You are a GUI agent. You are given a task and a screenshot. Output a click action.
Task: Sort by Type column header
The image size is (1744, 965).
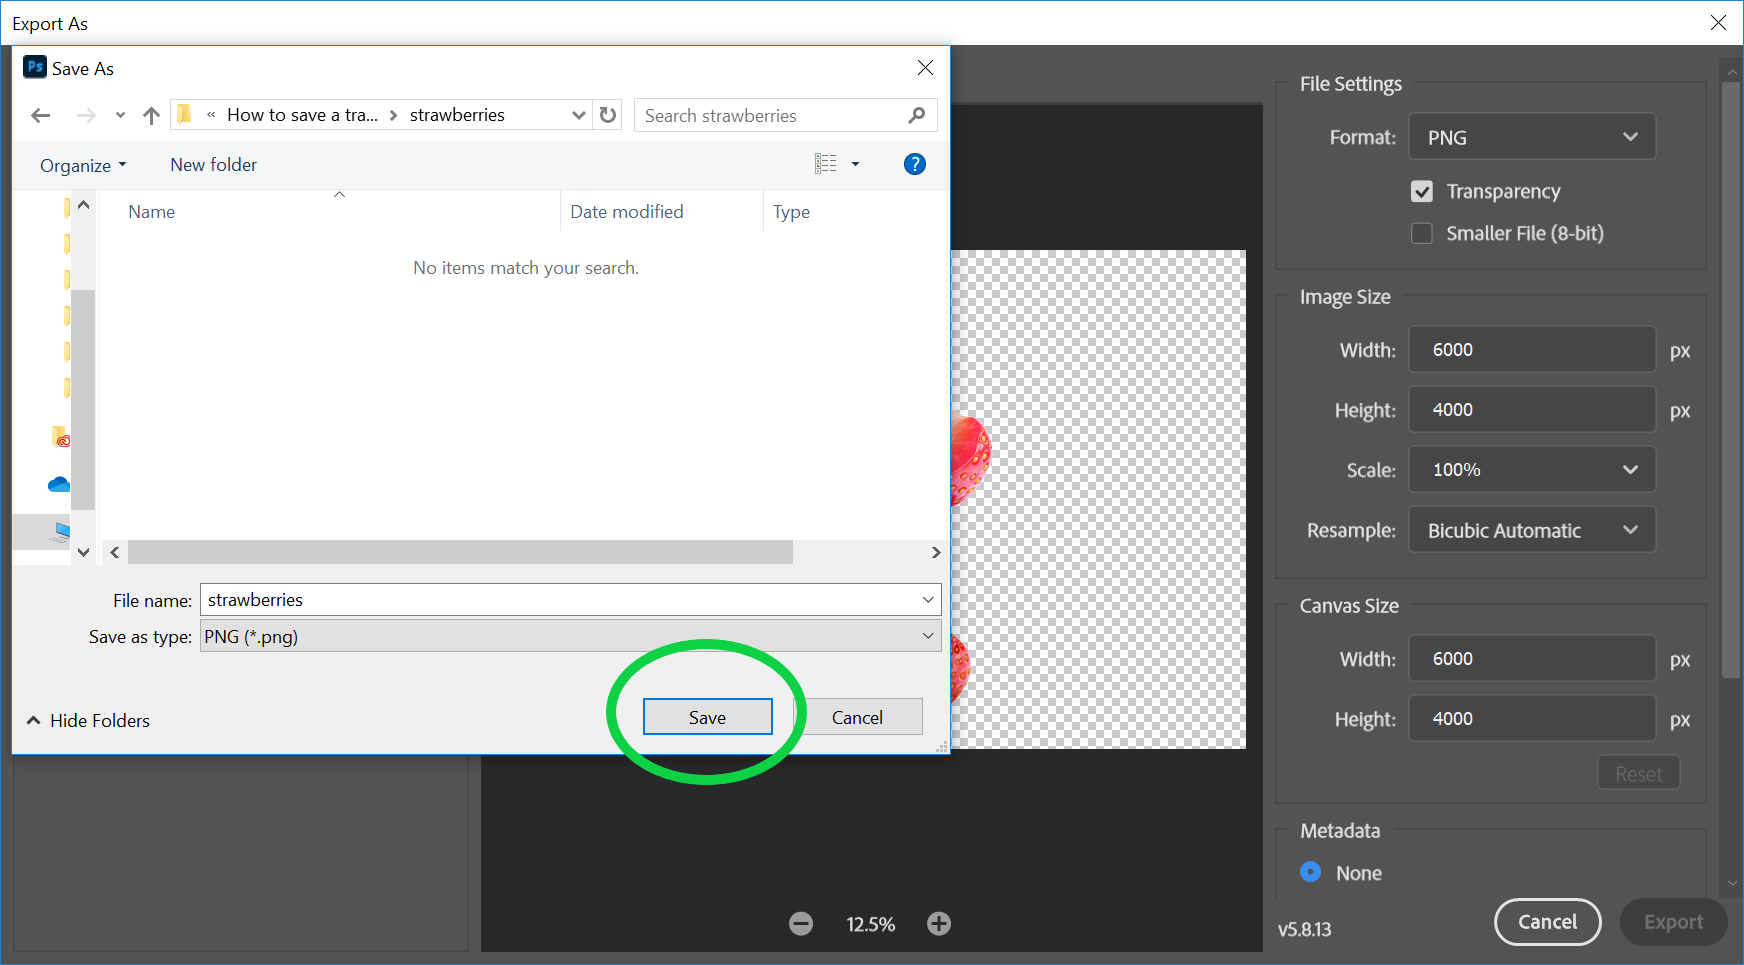[x=791, y=212]
